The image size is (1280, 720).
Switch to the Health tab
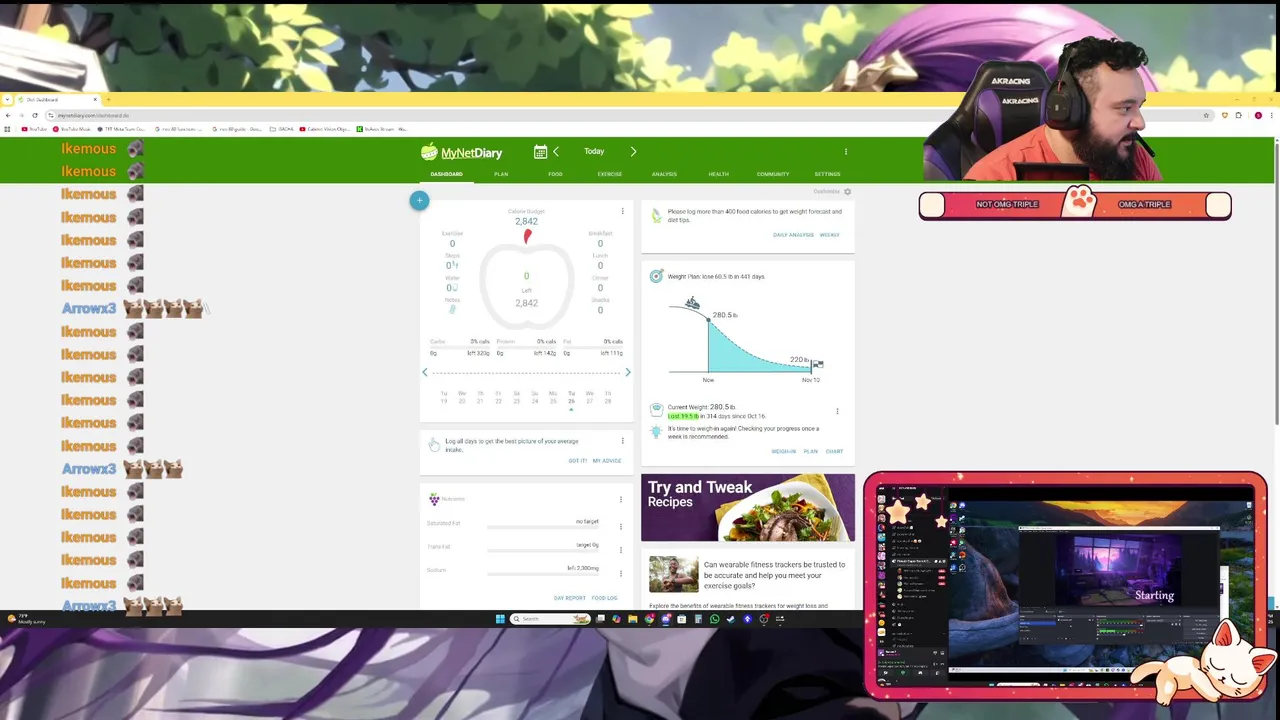(x=718, y=174)
